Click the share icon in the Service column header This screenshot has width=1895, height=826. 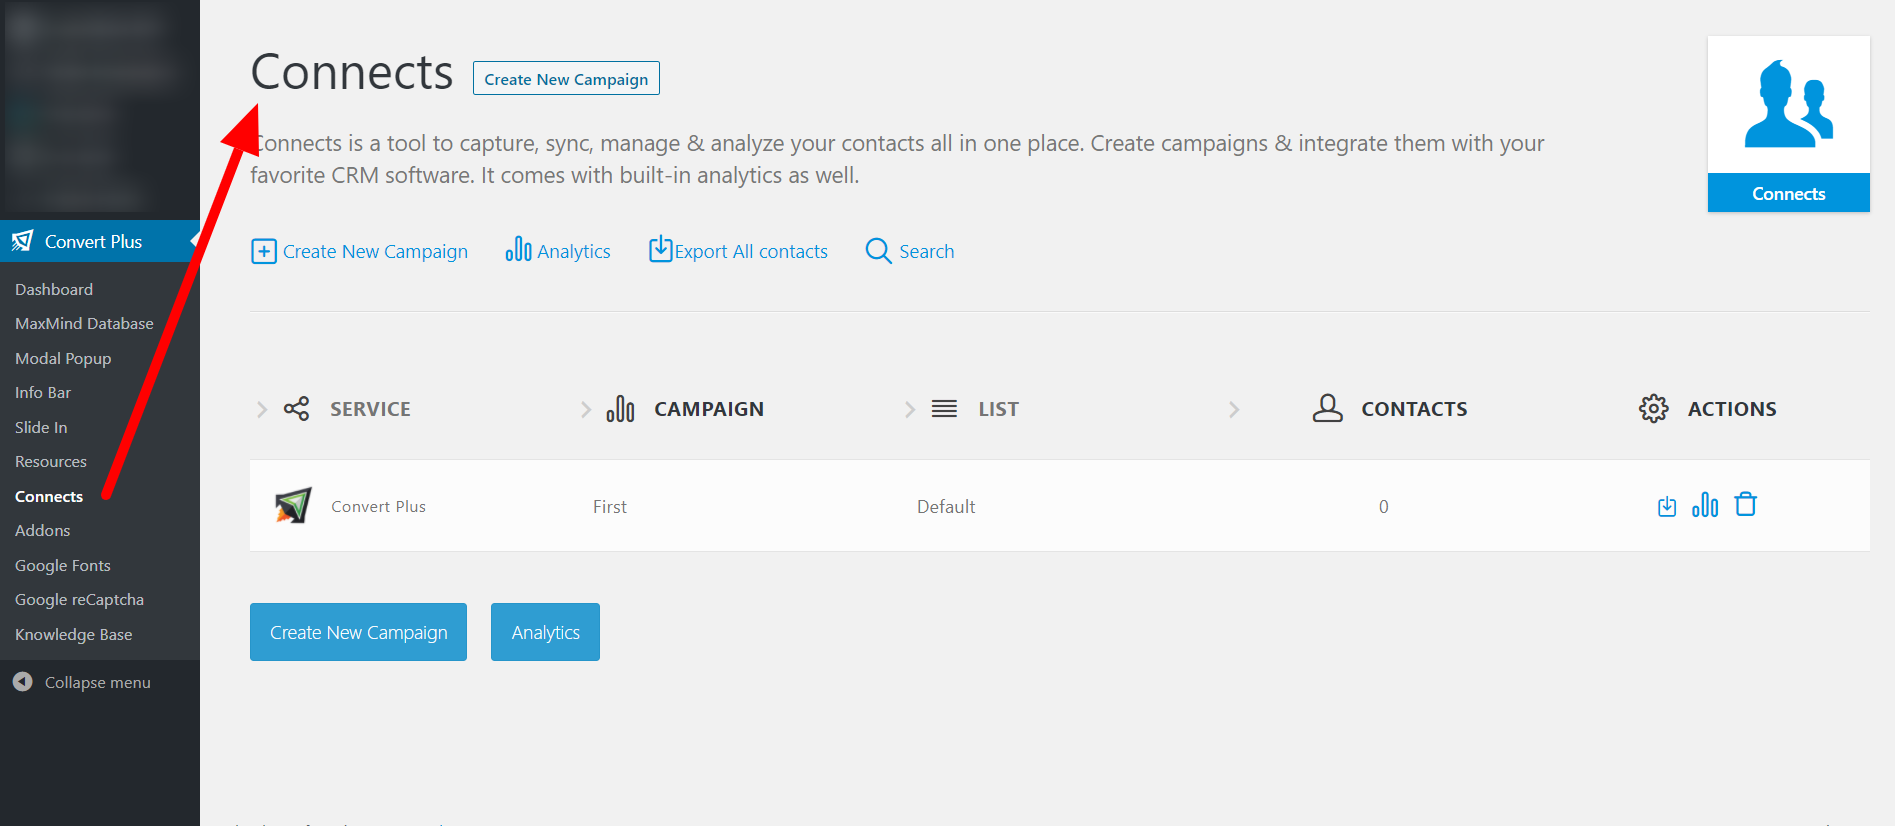[x=297, y=408]
